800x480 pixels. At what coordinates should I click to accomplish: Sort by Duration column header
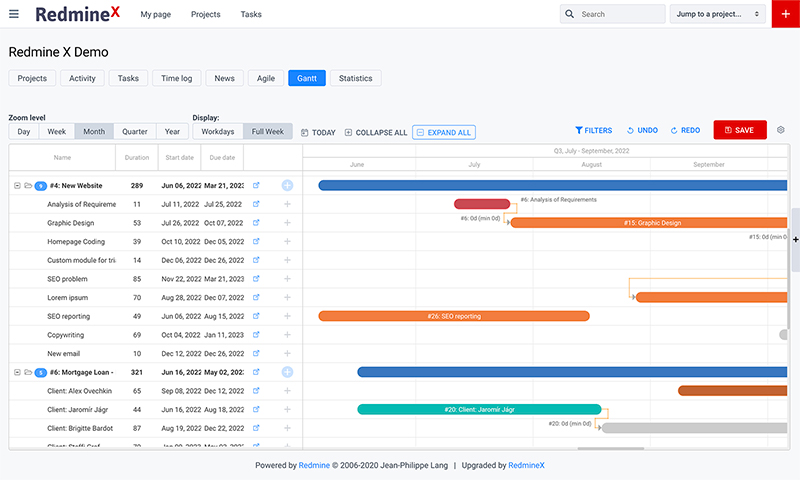[137, 158]
